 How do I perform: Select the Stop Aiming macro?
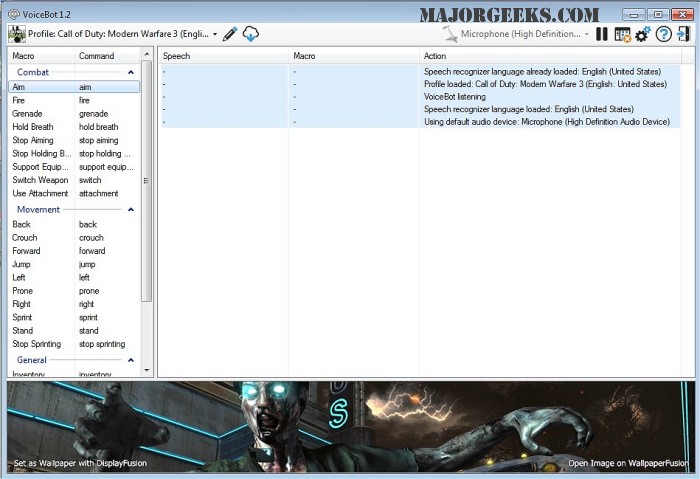[74, 140]
